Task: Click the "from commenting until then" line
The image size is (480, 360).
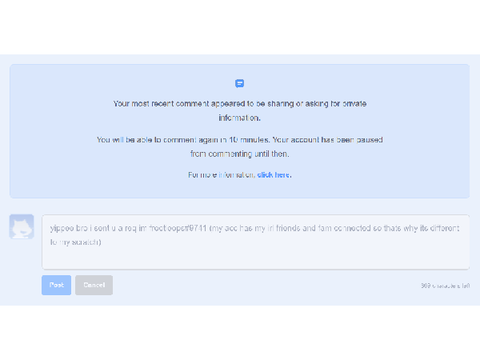Action: click(240, 154)
